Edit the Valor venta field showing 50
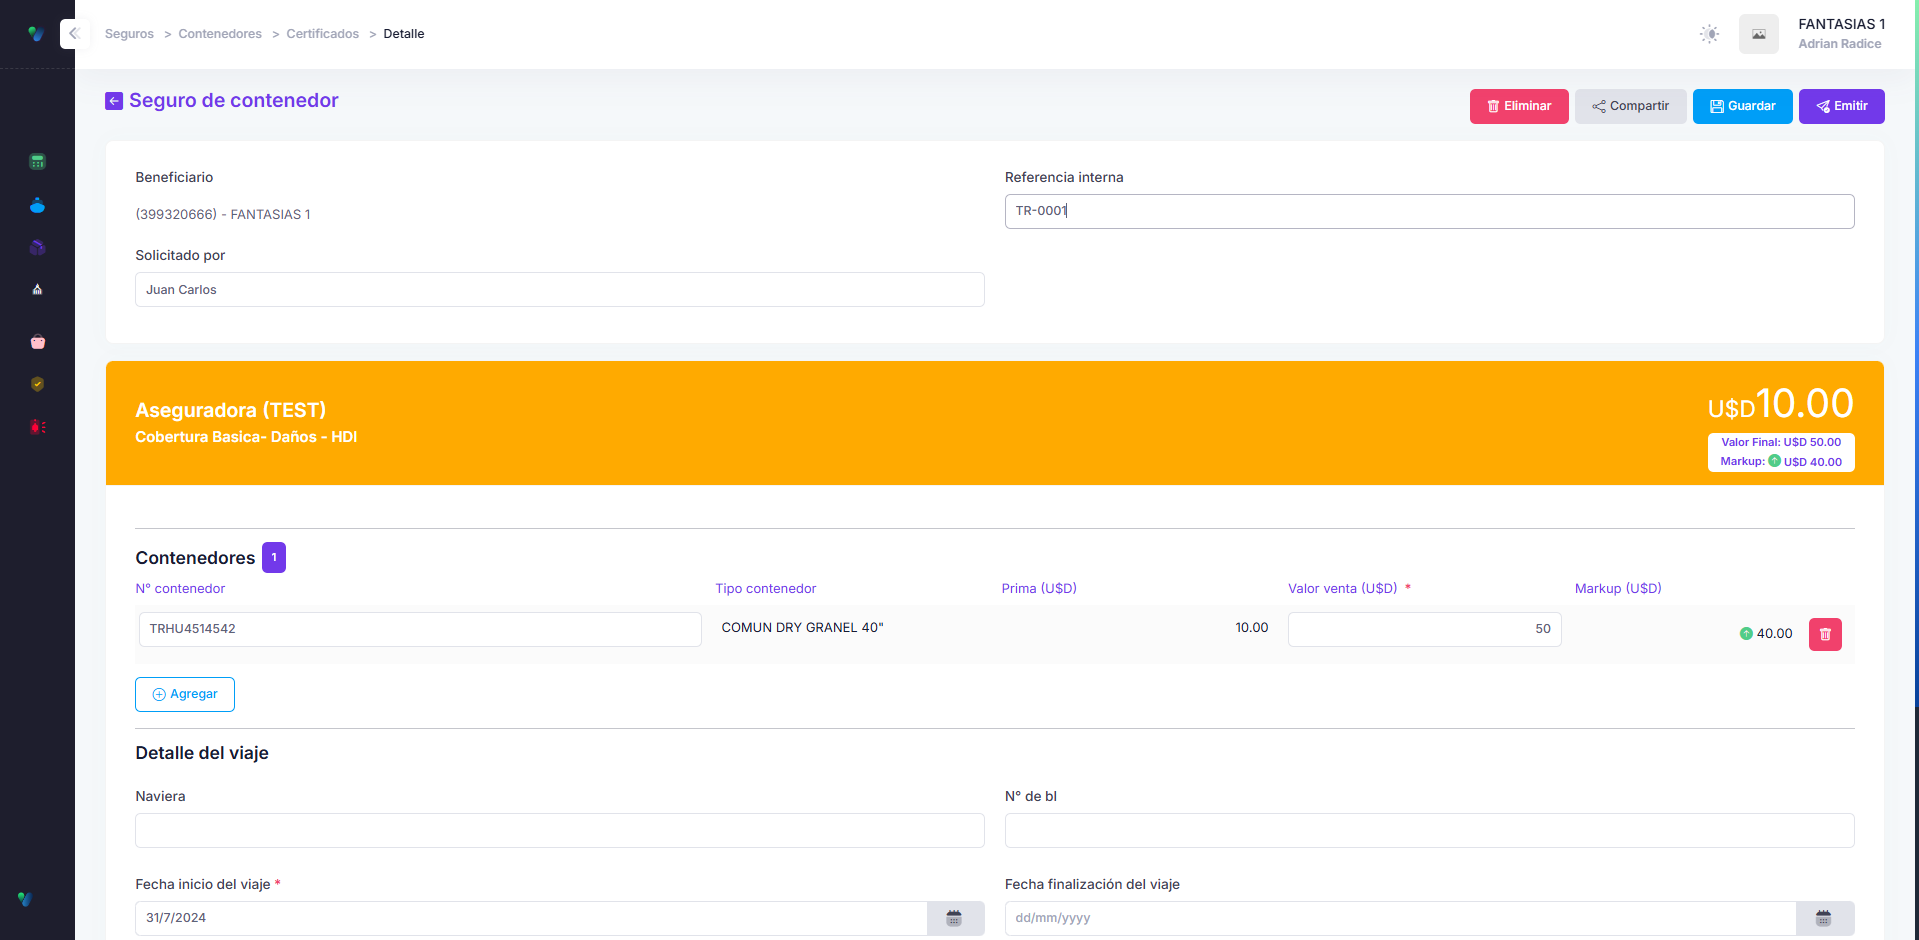The height and width of the screenshot is (940, 1919). pos(1424,629)
